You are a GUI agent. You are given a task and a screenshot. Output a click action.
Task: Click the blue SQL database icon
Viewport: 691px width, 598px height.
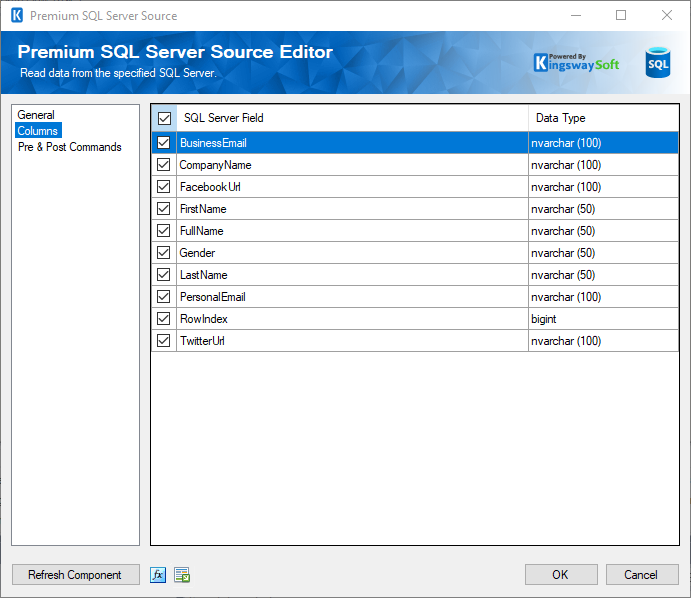point(658,63)
